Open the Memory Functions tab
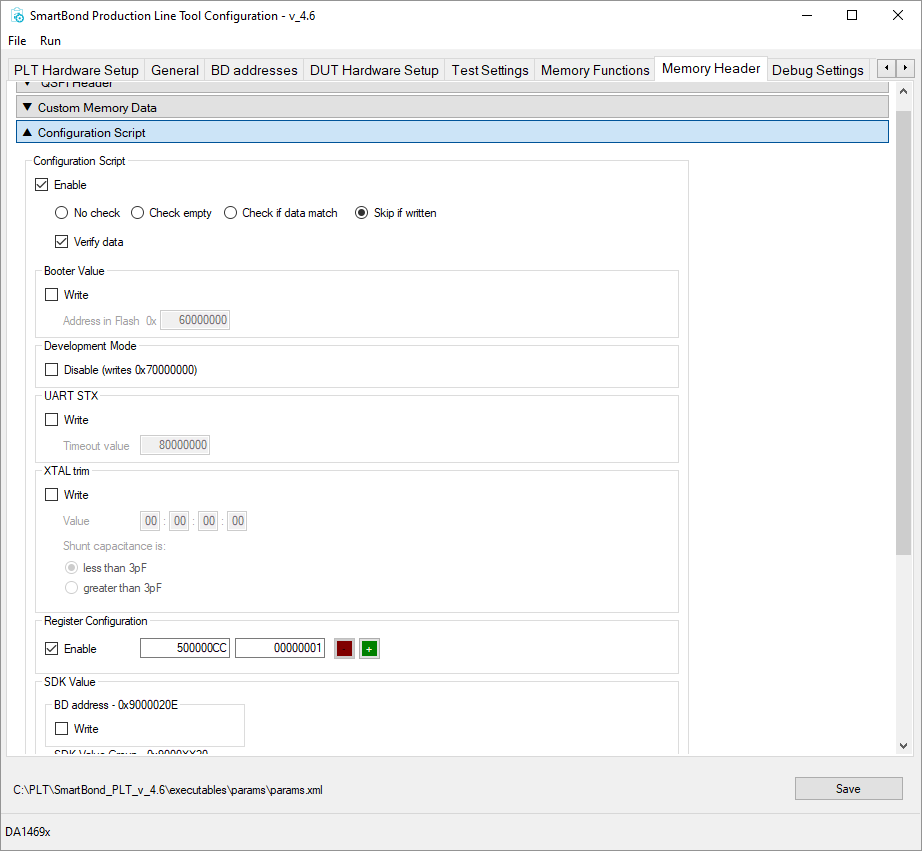 (595, 71)
